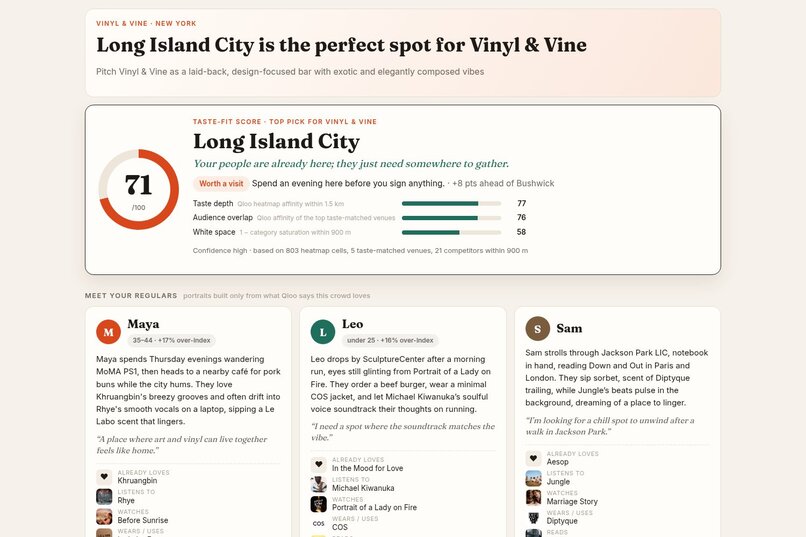Open Portrait of a Lady on Fire thumbnail
The image size is (806, 537).
coord(319,504)
